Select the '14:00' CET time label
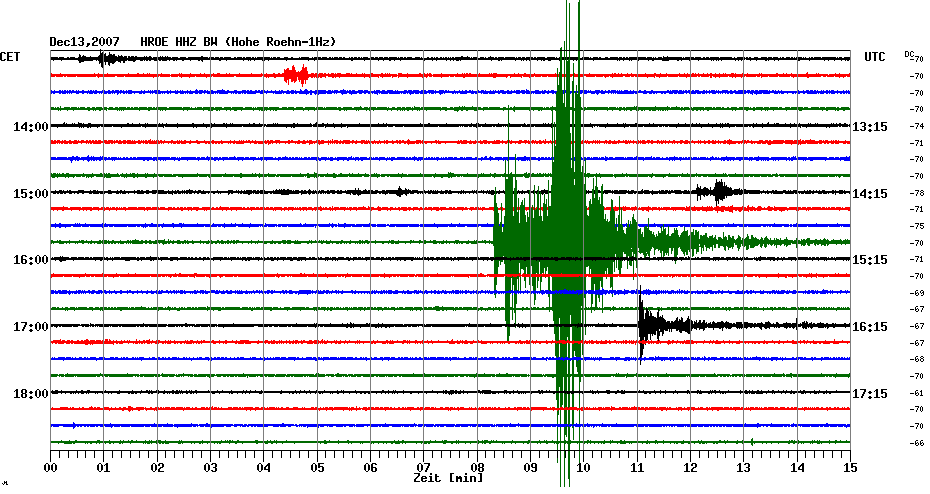 coord(31,127)
